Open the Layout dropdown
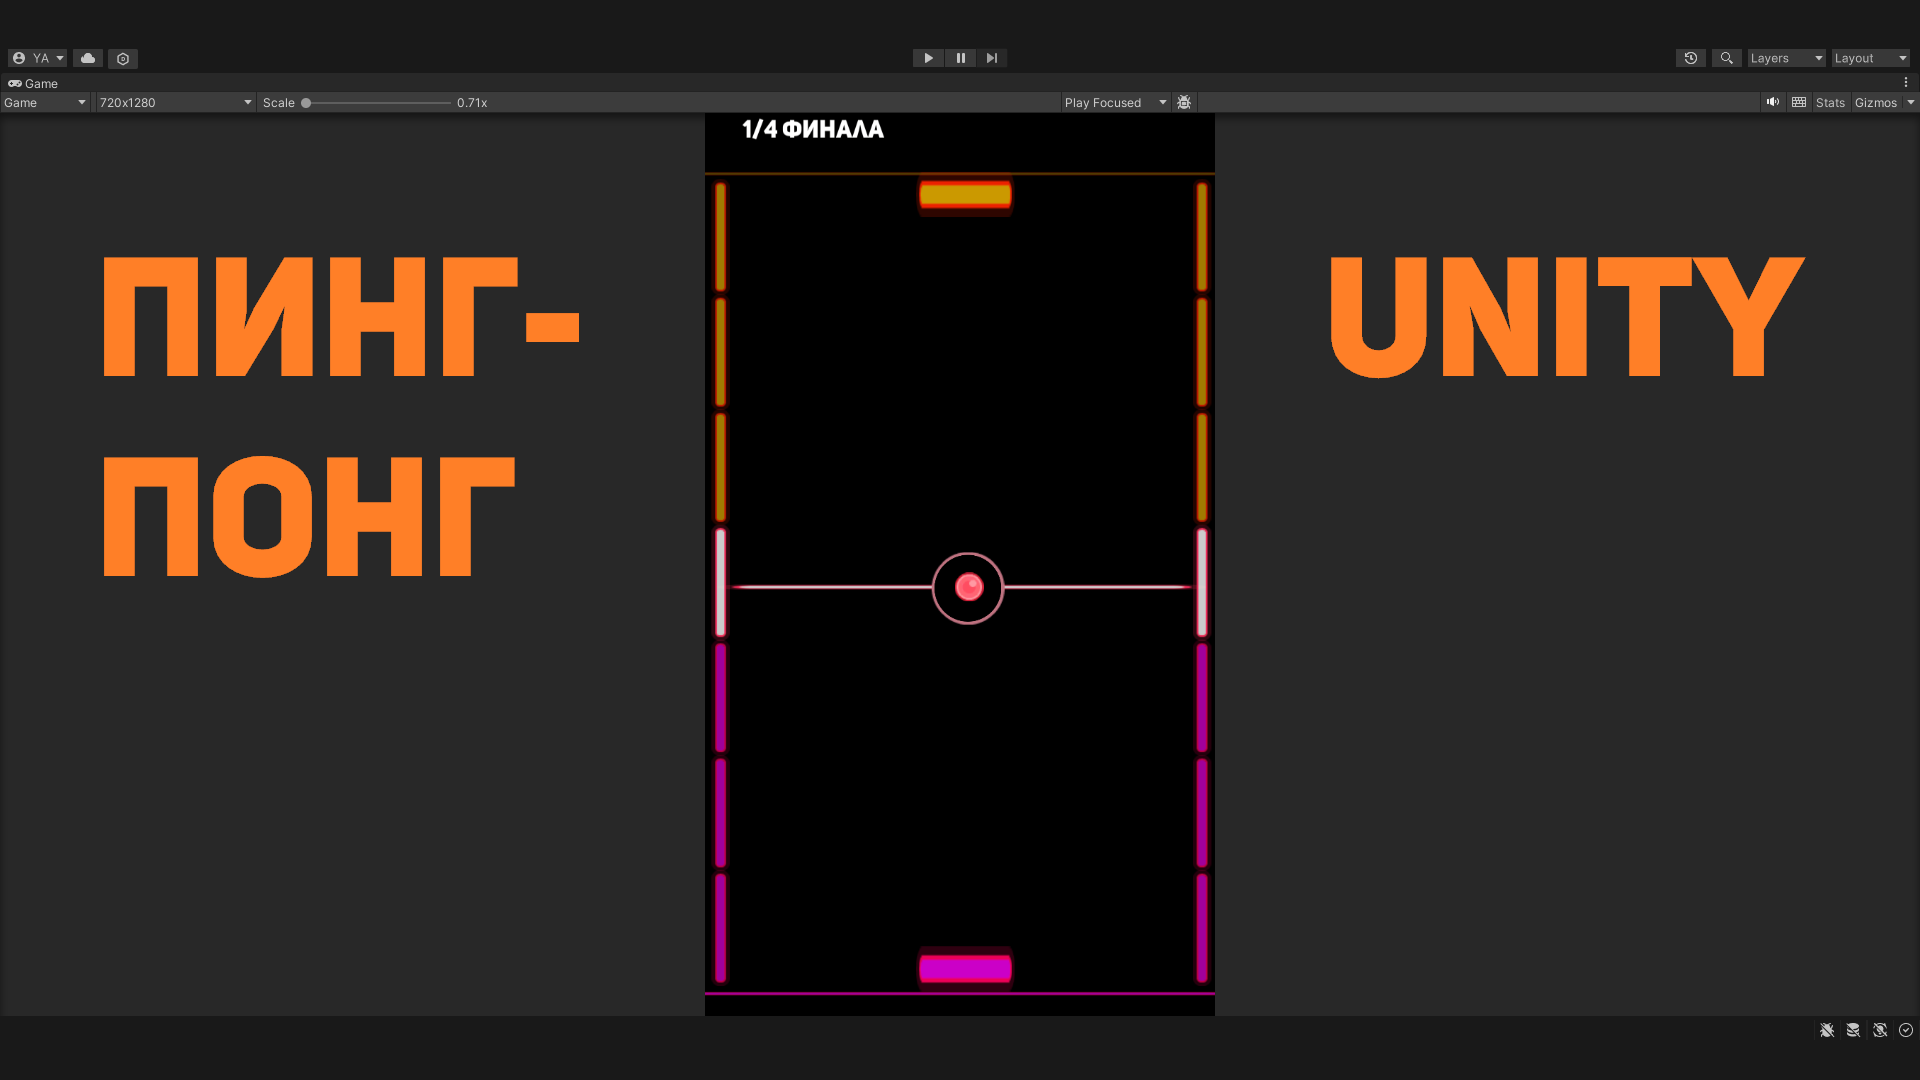This screenshot has width=1920, height=1080. (x=1870, y=59)
